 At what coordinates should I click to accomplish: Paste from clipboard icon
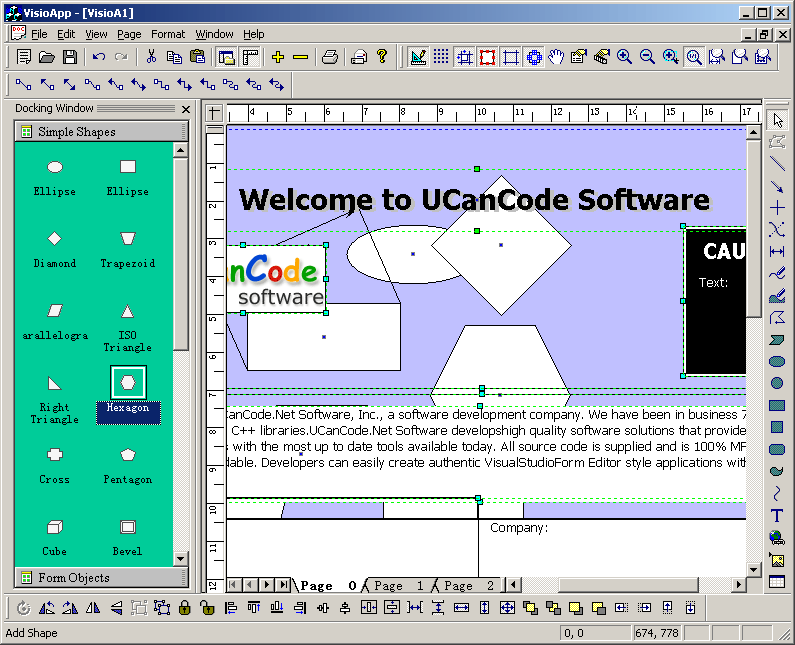(x=197, y=57)
